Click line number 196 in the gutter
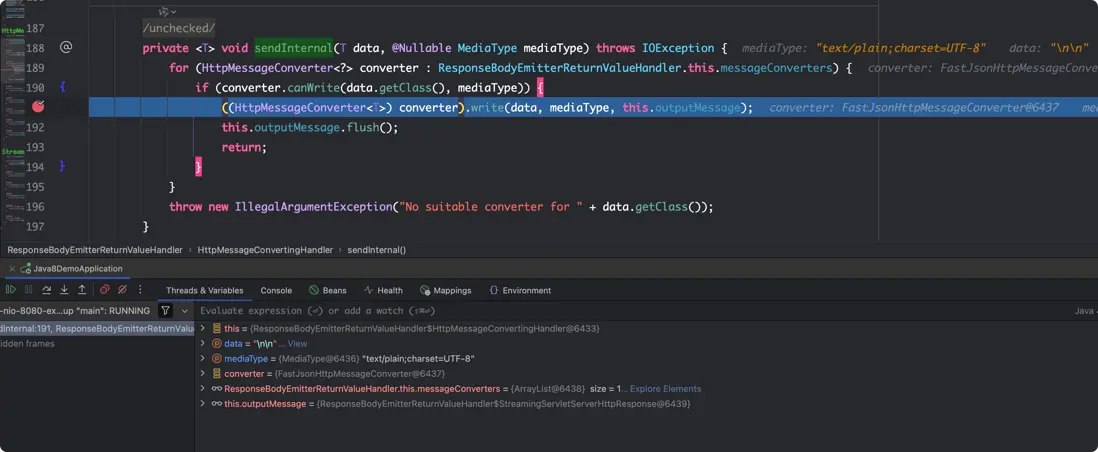The image size is (1098, 452). click(x=34, y=207)
